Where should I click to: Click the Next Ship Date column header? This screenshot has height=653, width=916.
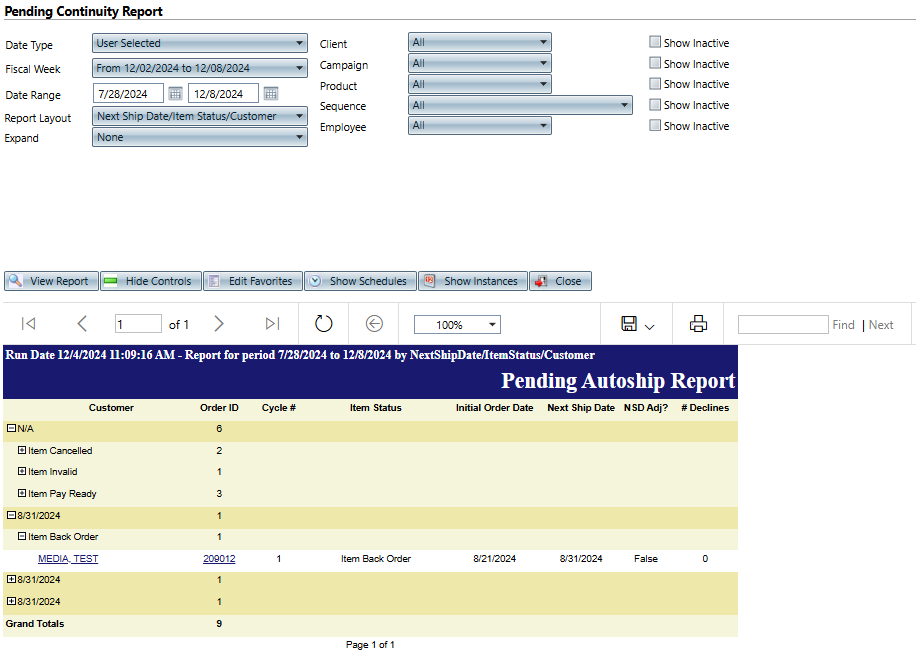tap(581, 408)
